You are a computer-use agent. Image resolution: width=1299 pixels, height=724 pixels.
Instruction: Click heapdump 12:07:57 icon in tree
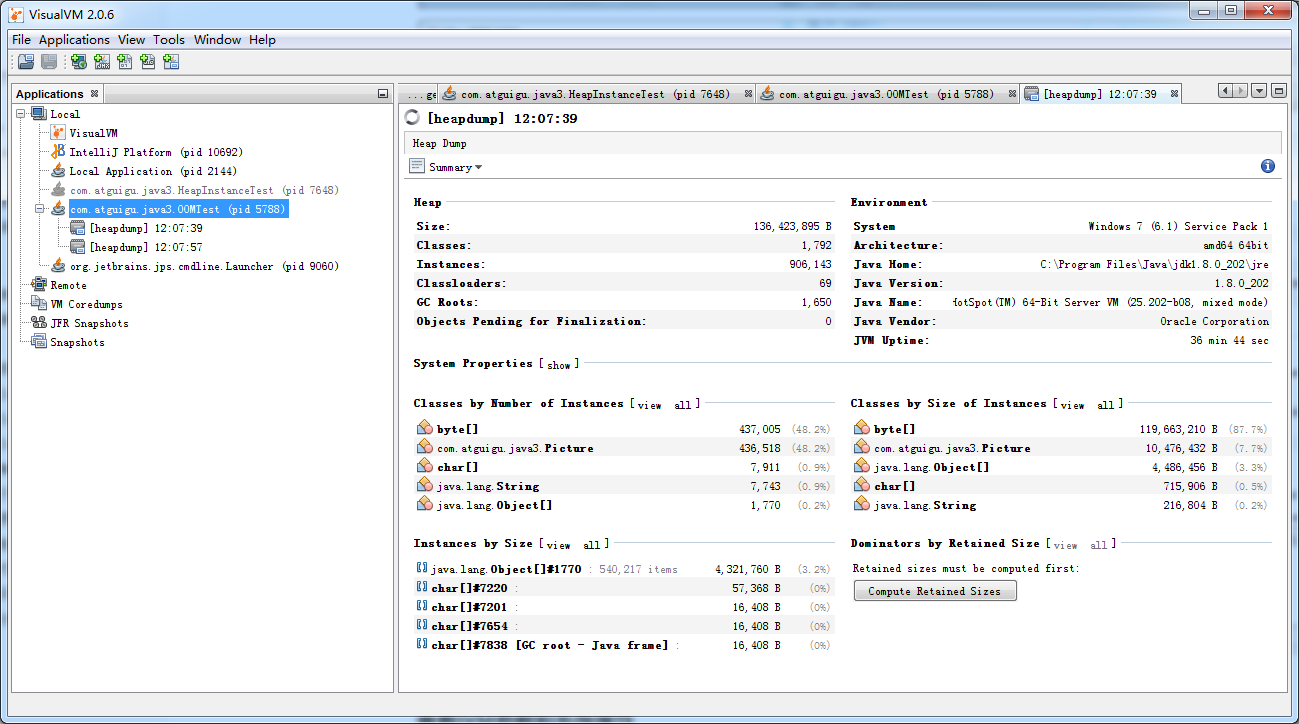tap(78, 247)
